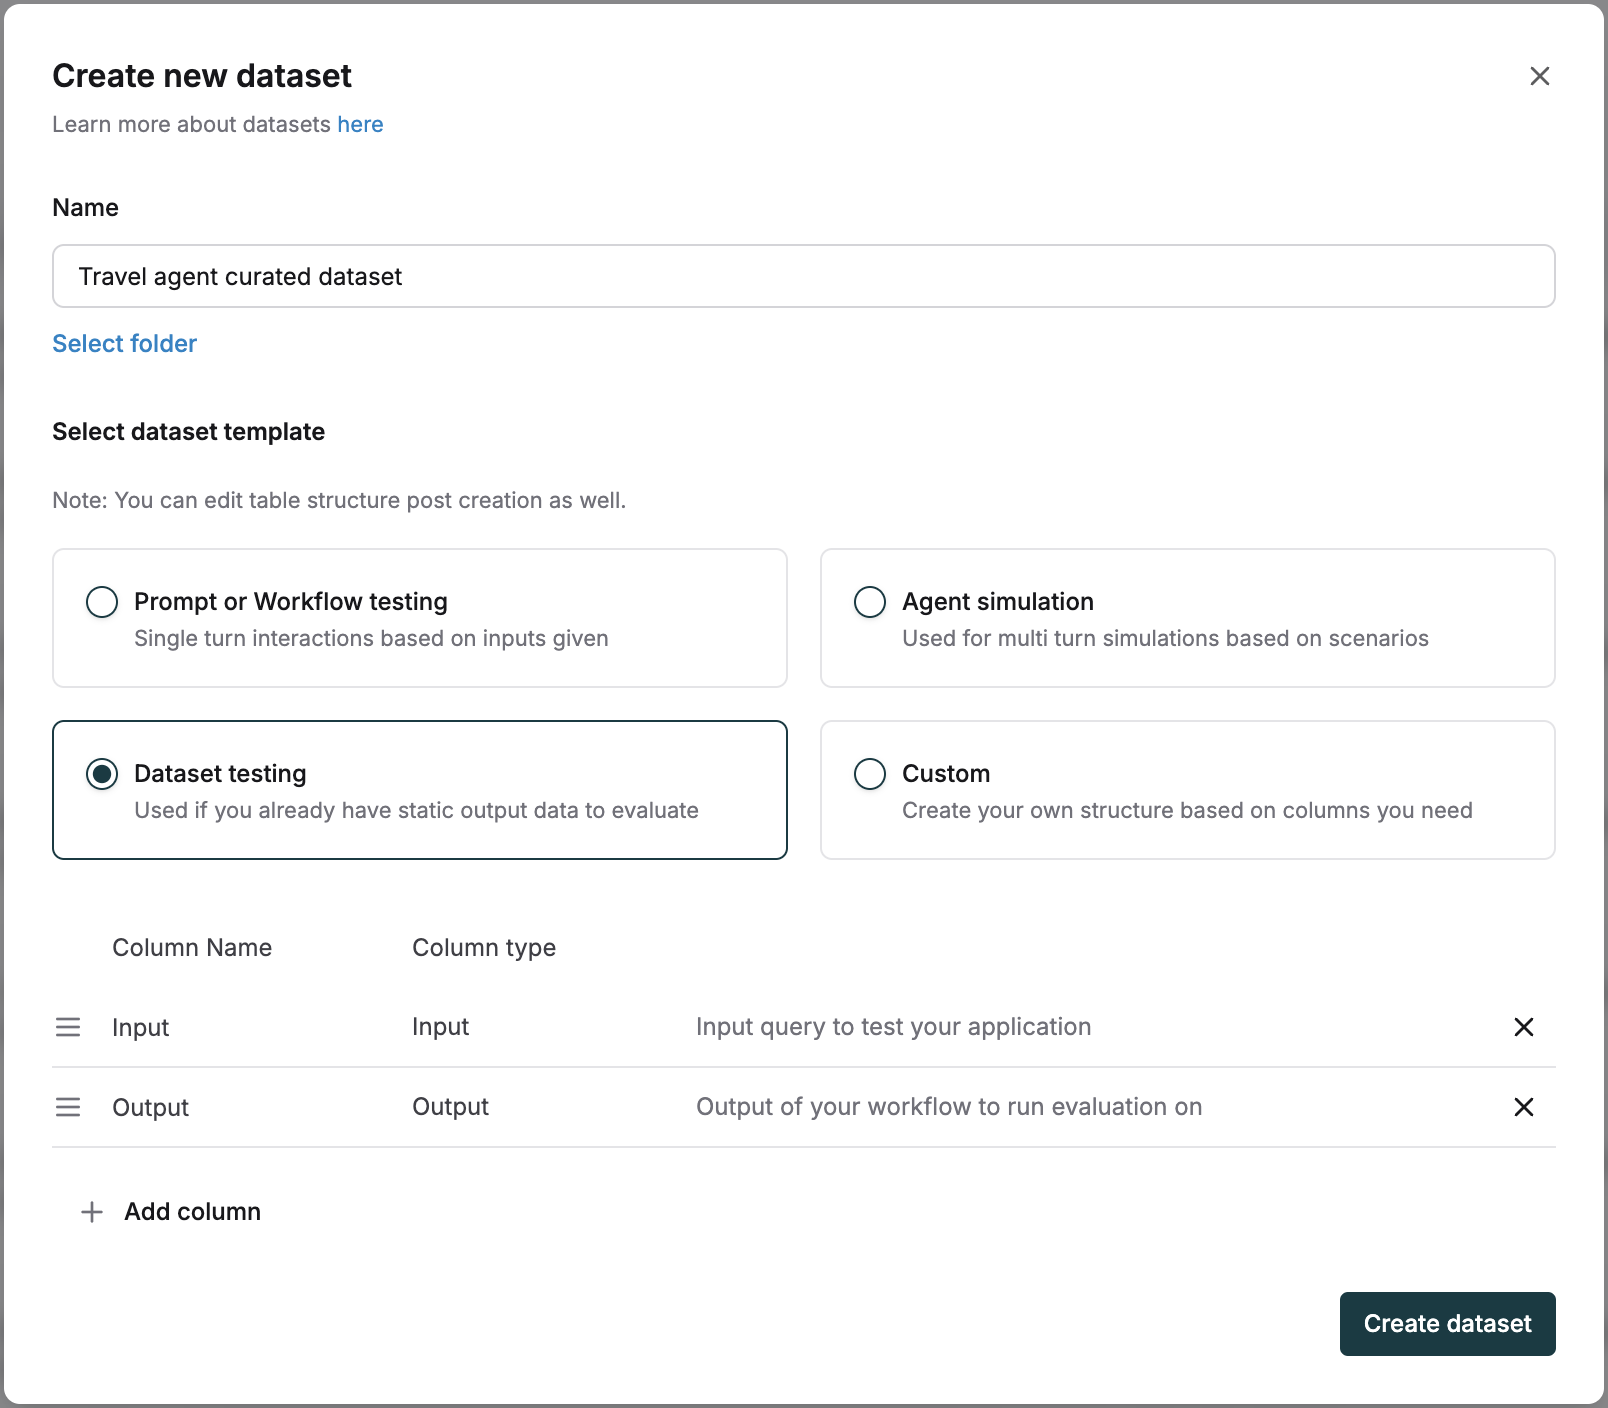
Task: Remove the Input column row
Action: [x=1524, y=1027]
